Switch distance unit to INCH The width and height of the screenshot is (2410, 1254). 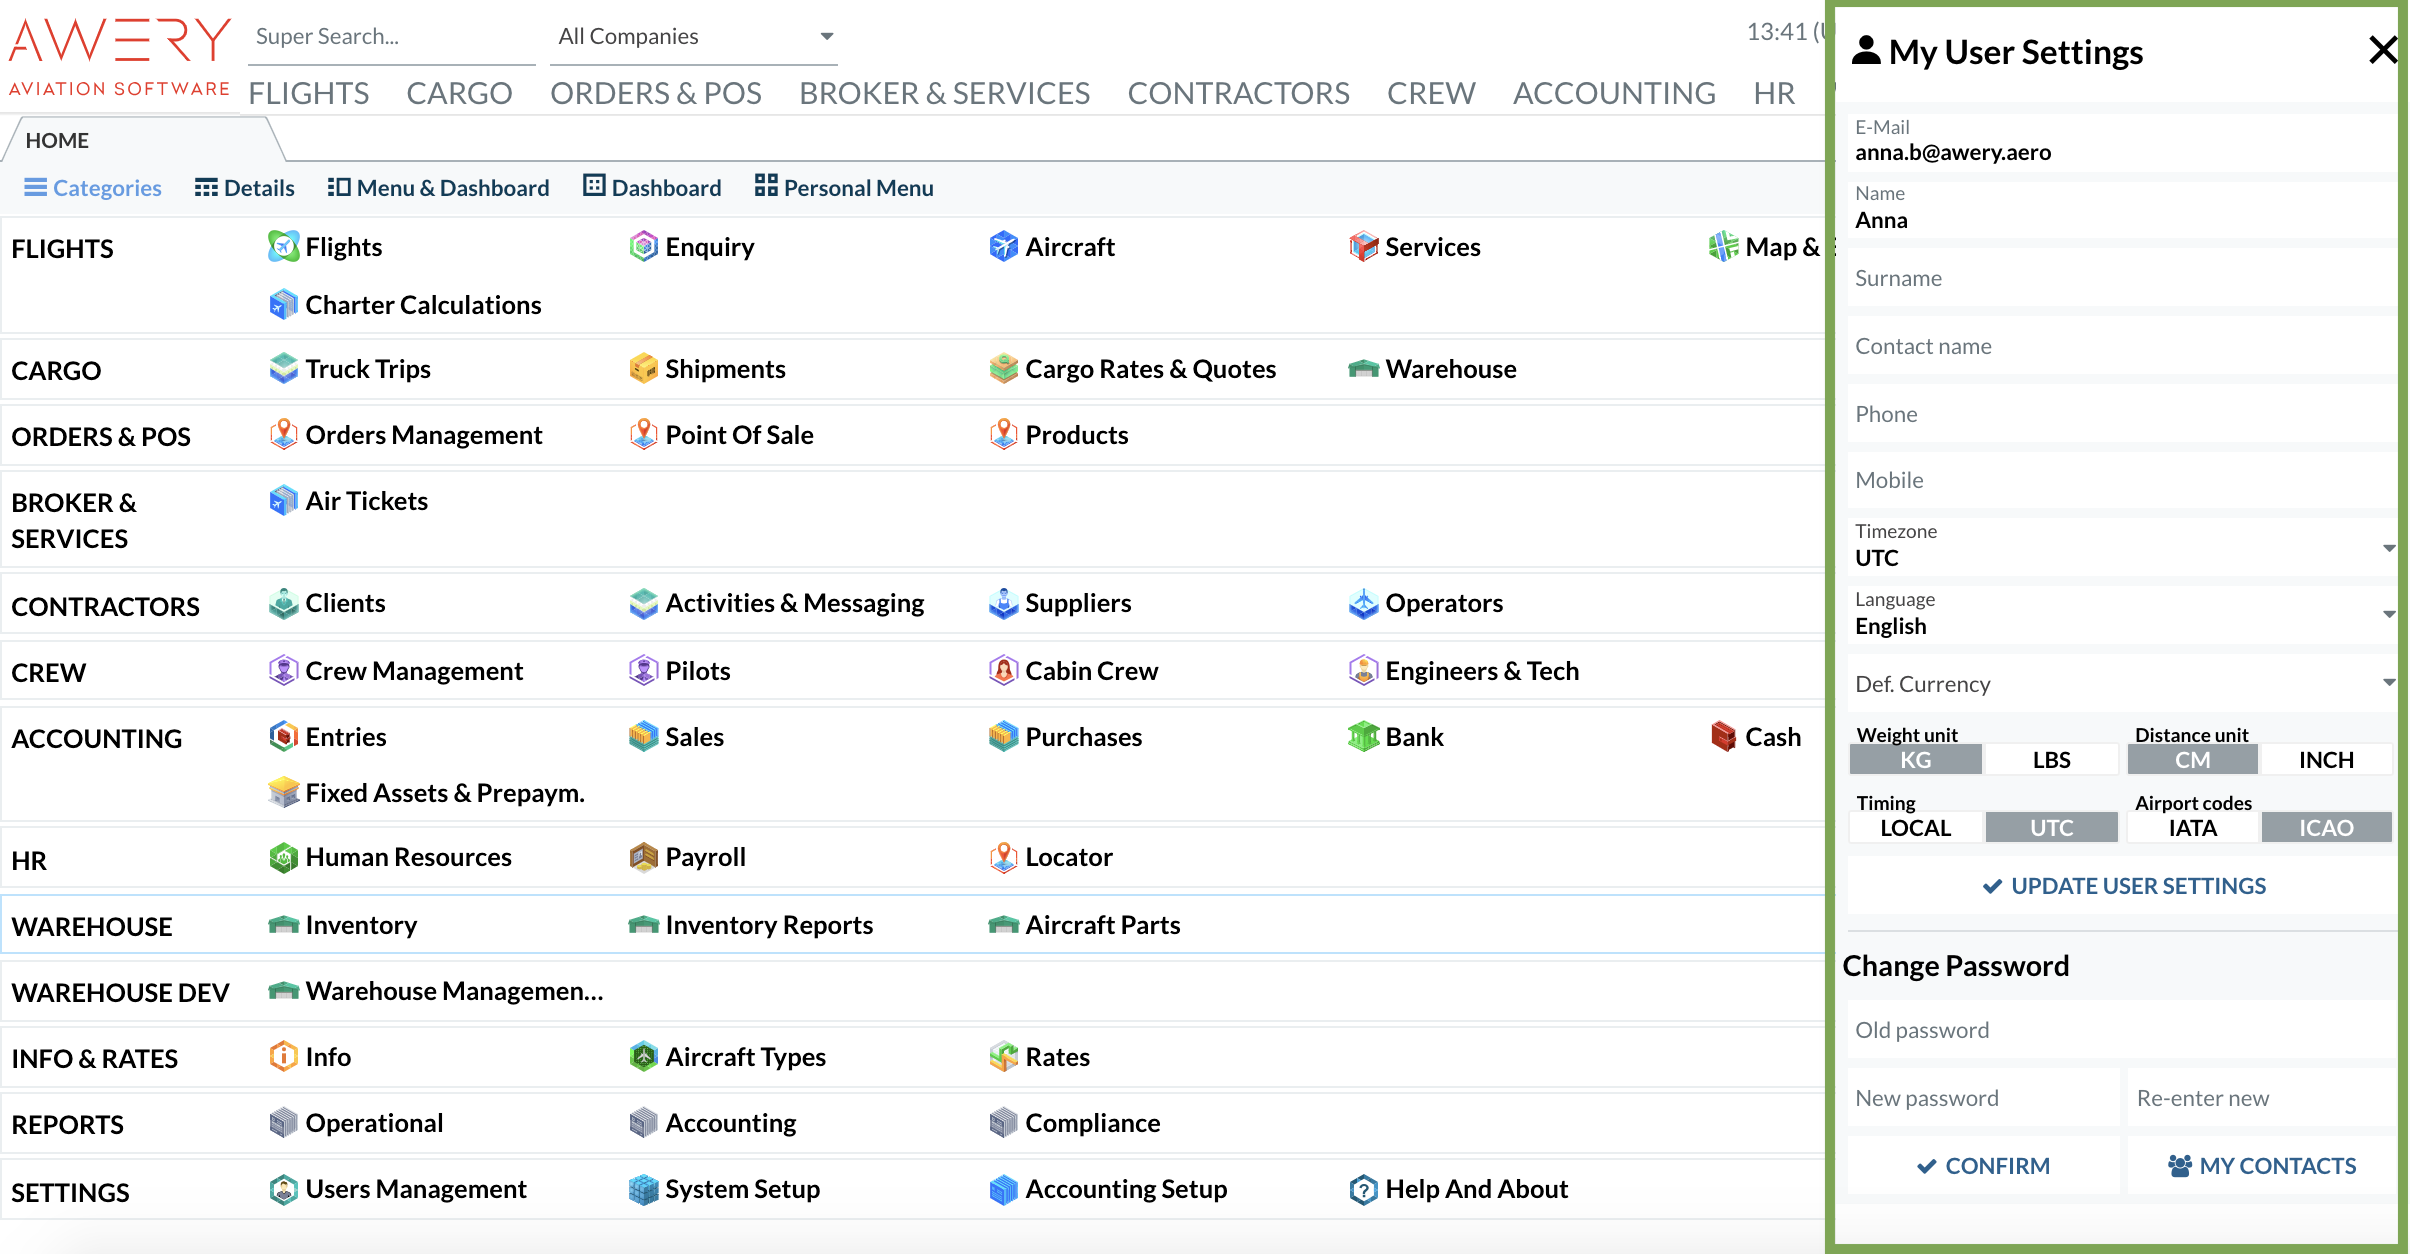[x=2326, y=760]
